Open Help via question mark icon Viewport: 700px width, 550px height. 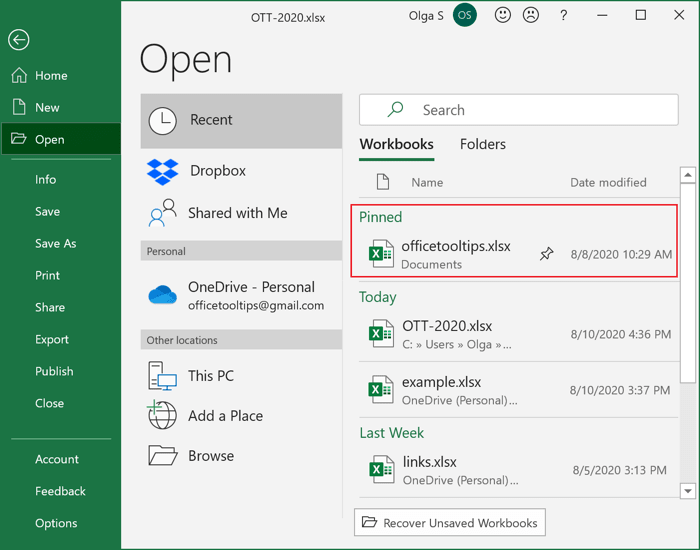[x=563, y=16]
